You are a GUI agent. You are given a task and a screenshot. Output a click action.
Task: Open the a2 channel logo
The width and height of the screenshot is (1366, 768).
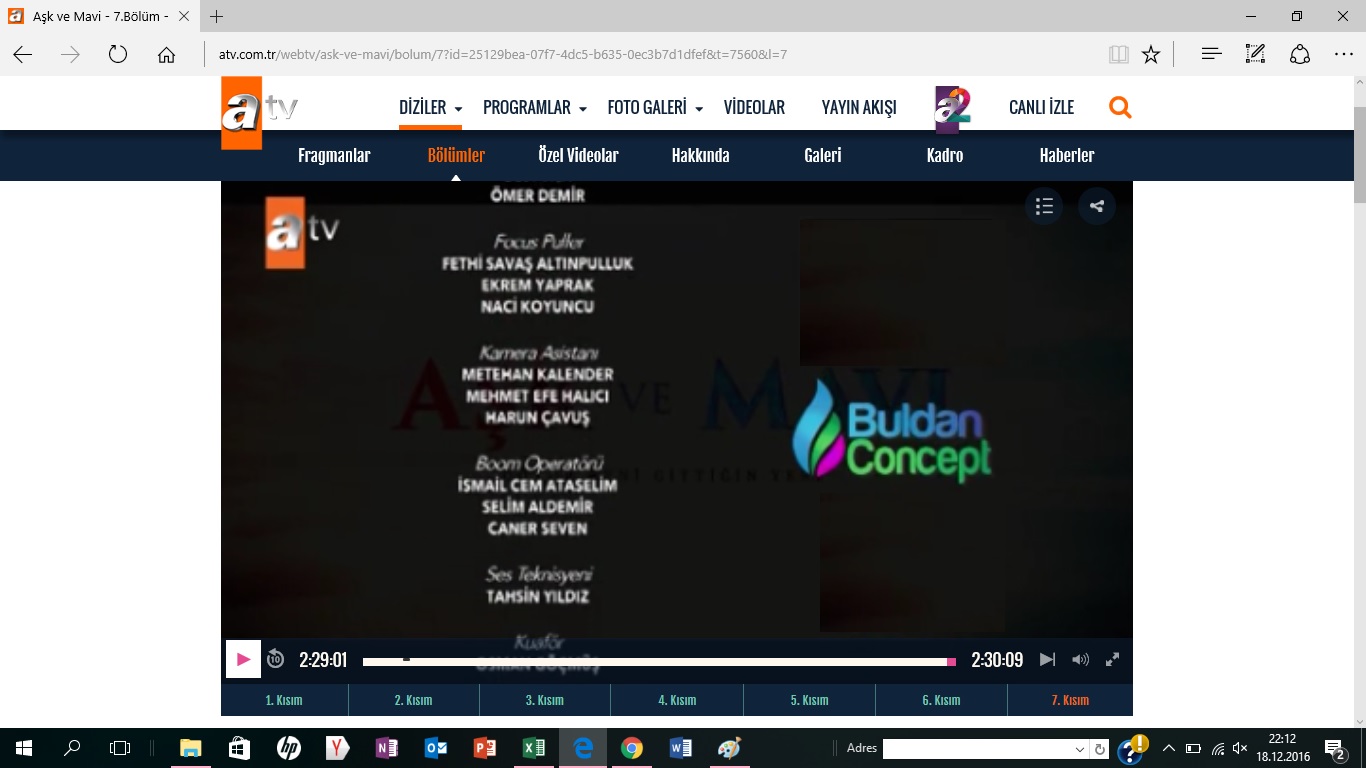coord(952,109)
